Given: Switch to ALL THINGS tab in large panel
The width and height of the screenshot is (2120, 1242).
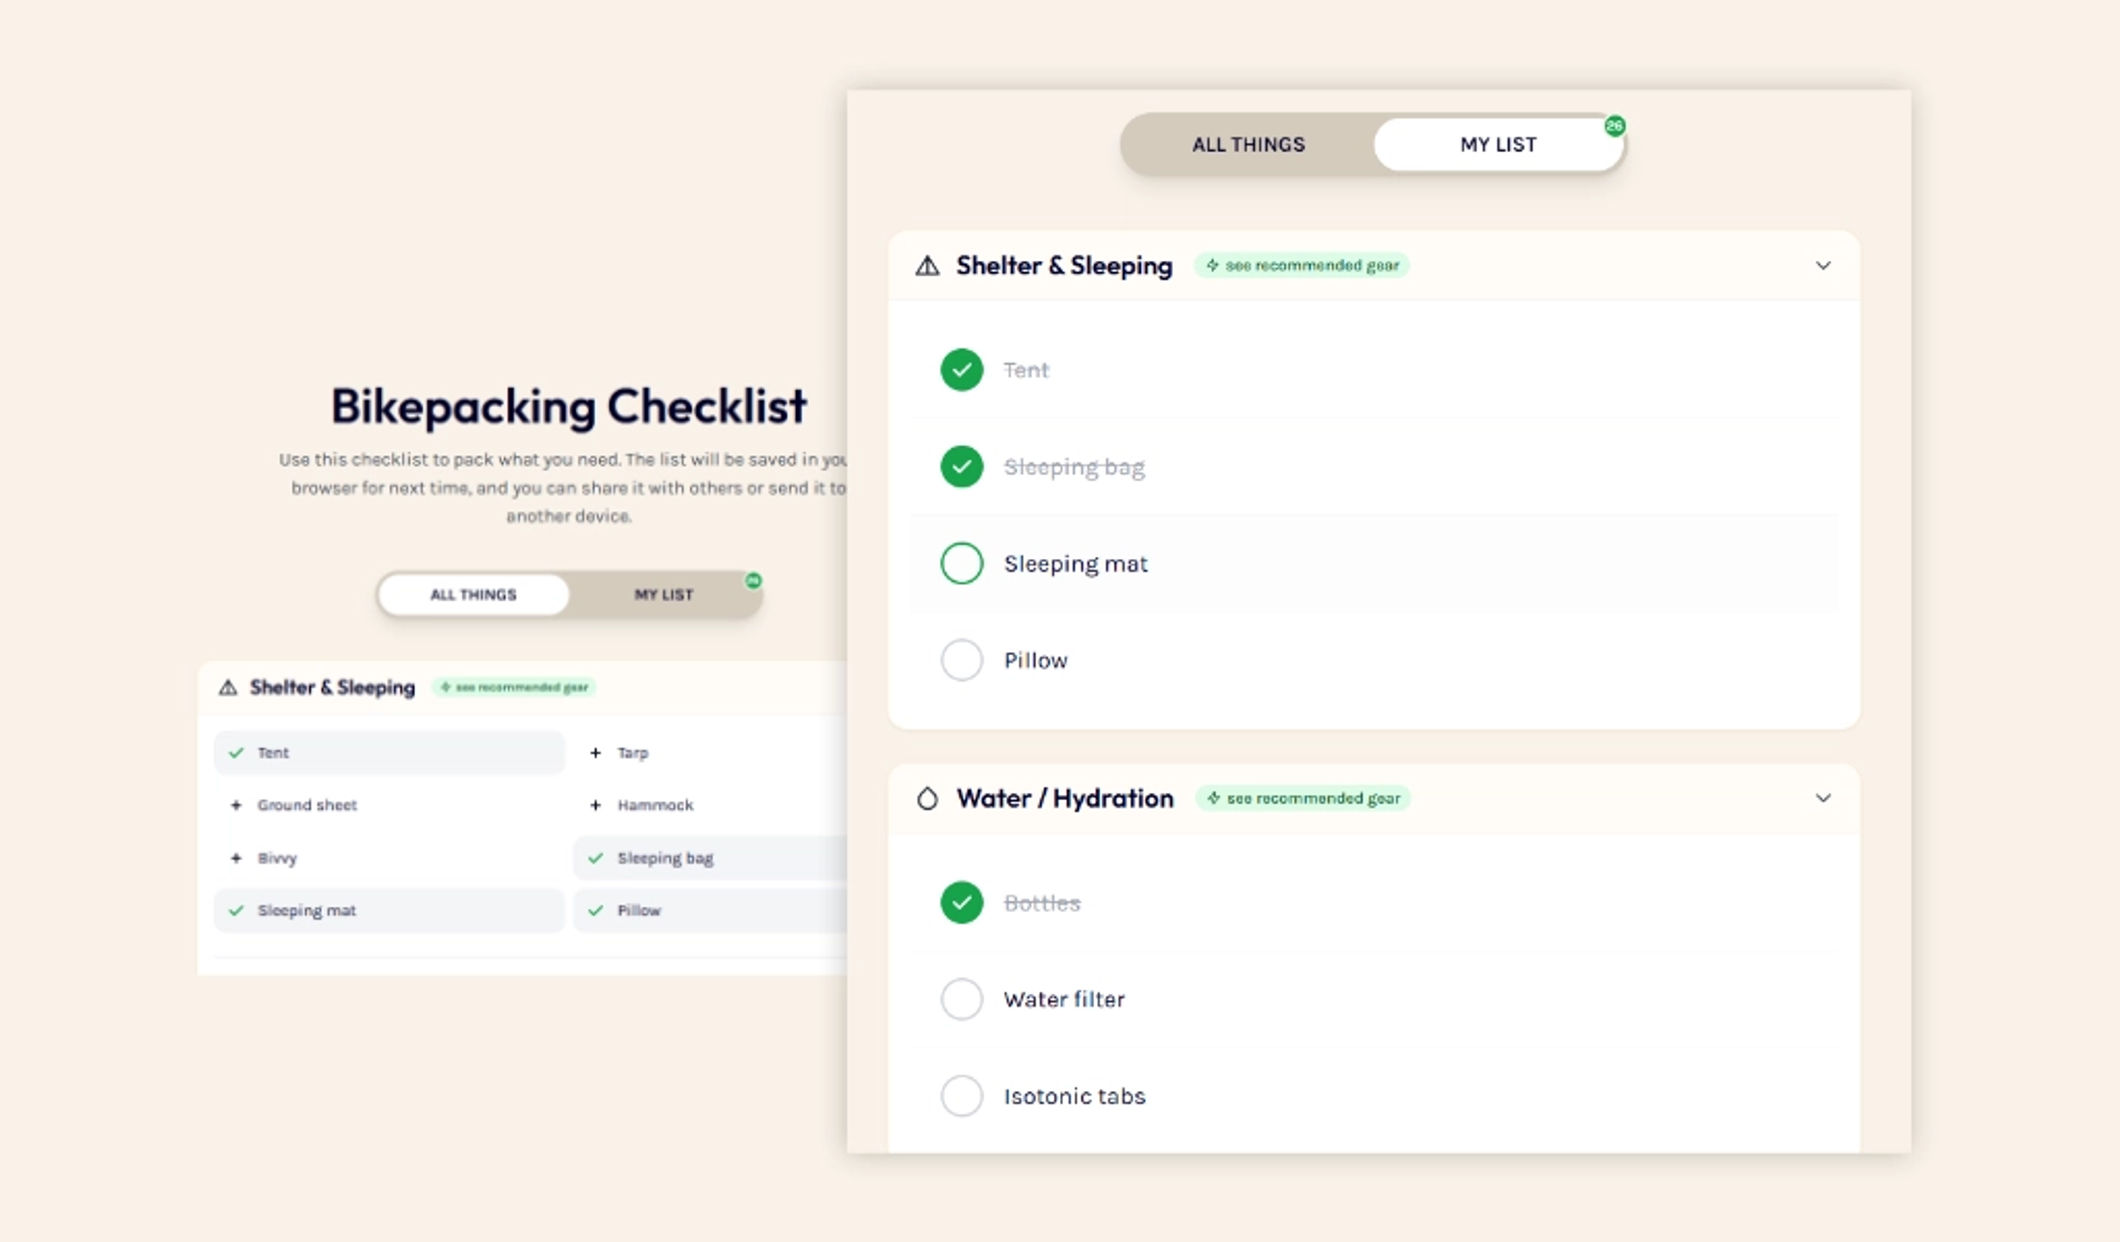Looking at the screenshot, I should coord(1248,145).
